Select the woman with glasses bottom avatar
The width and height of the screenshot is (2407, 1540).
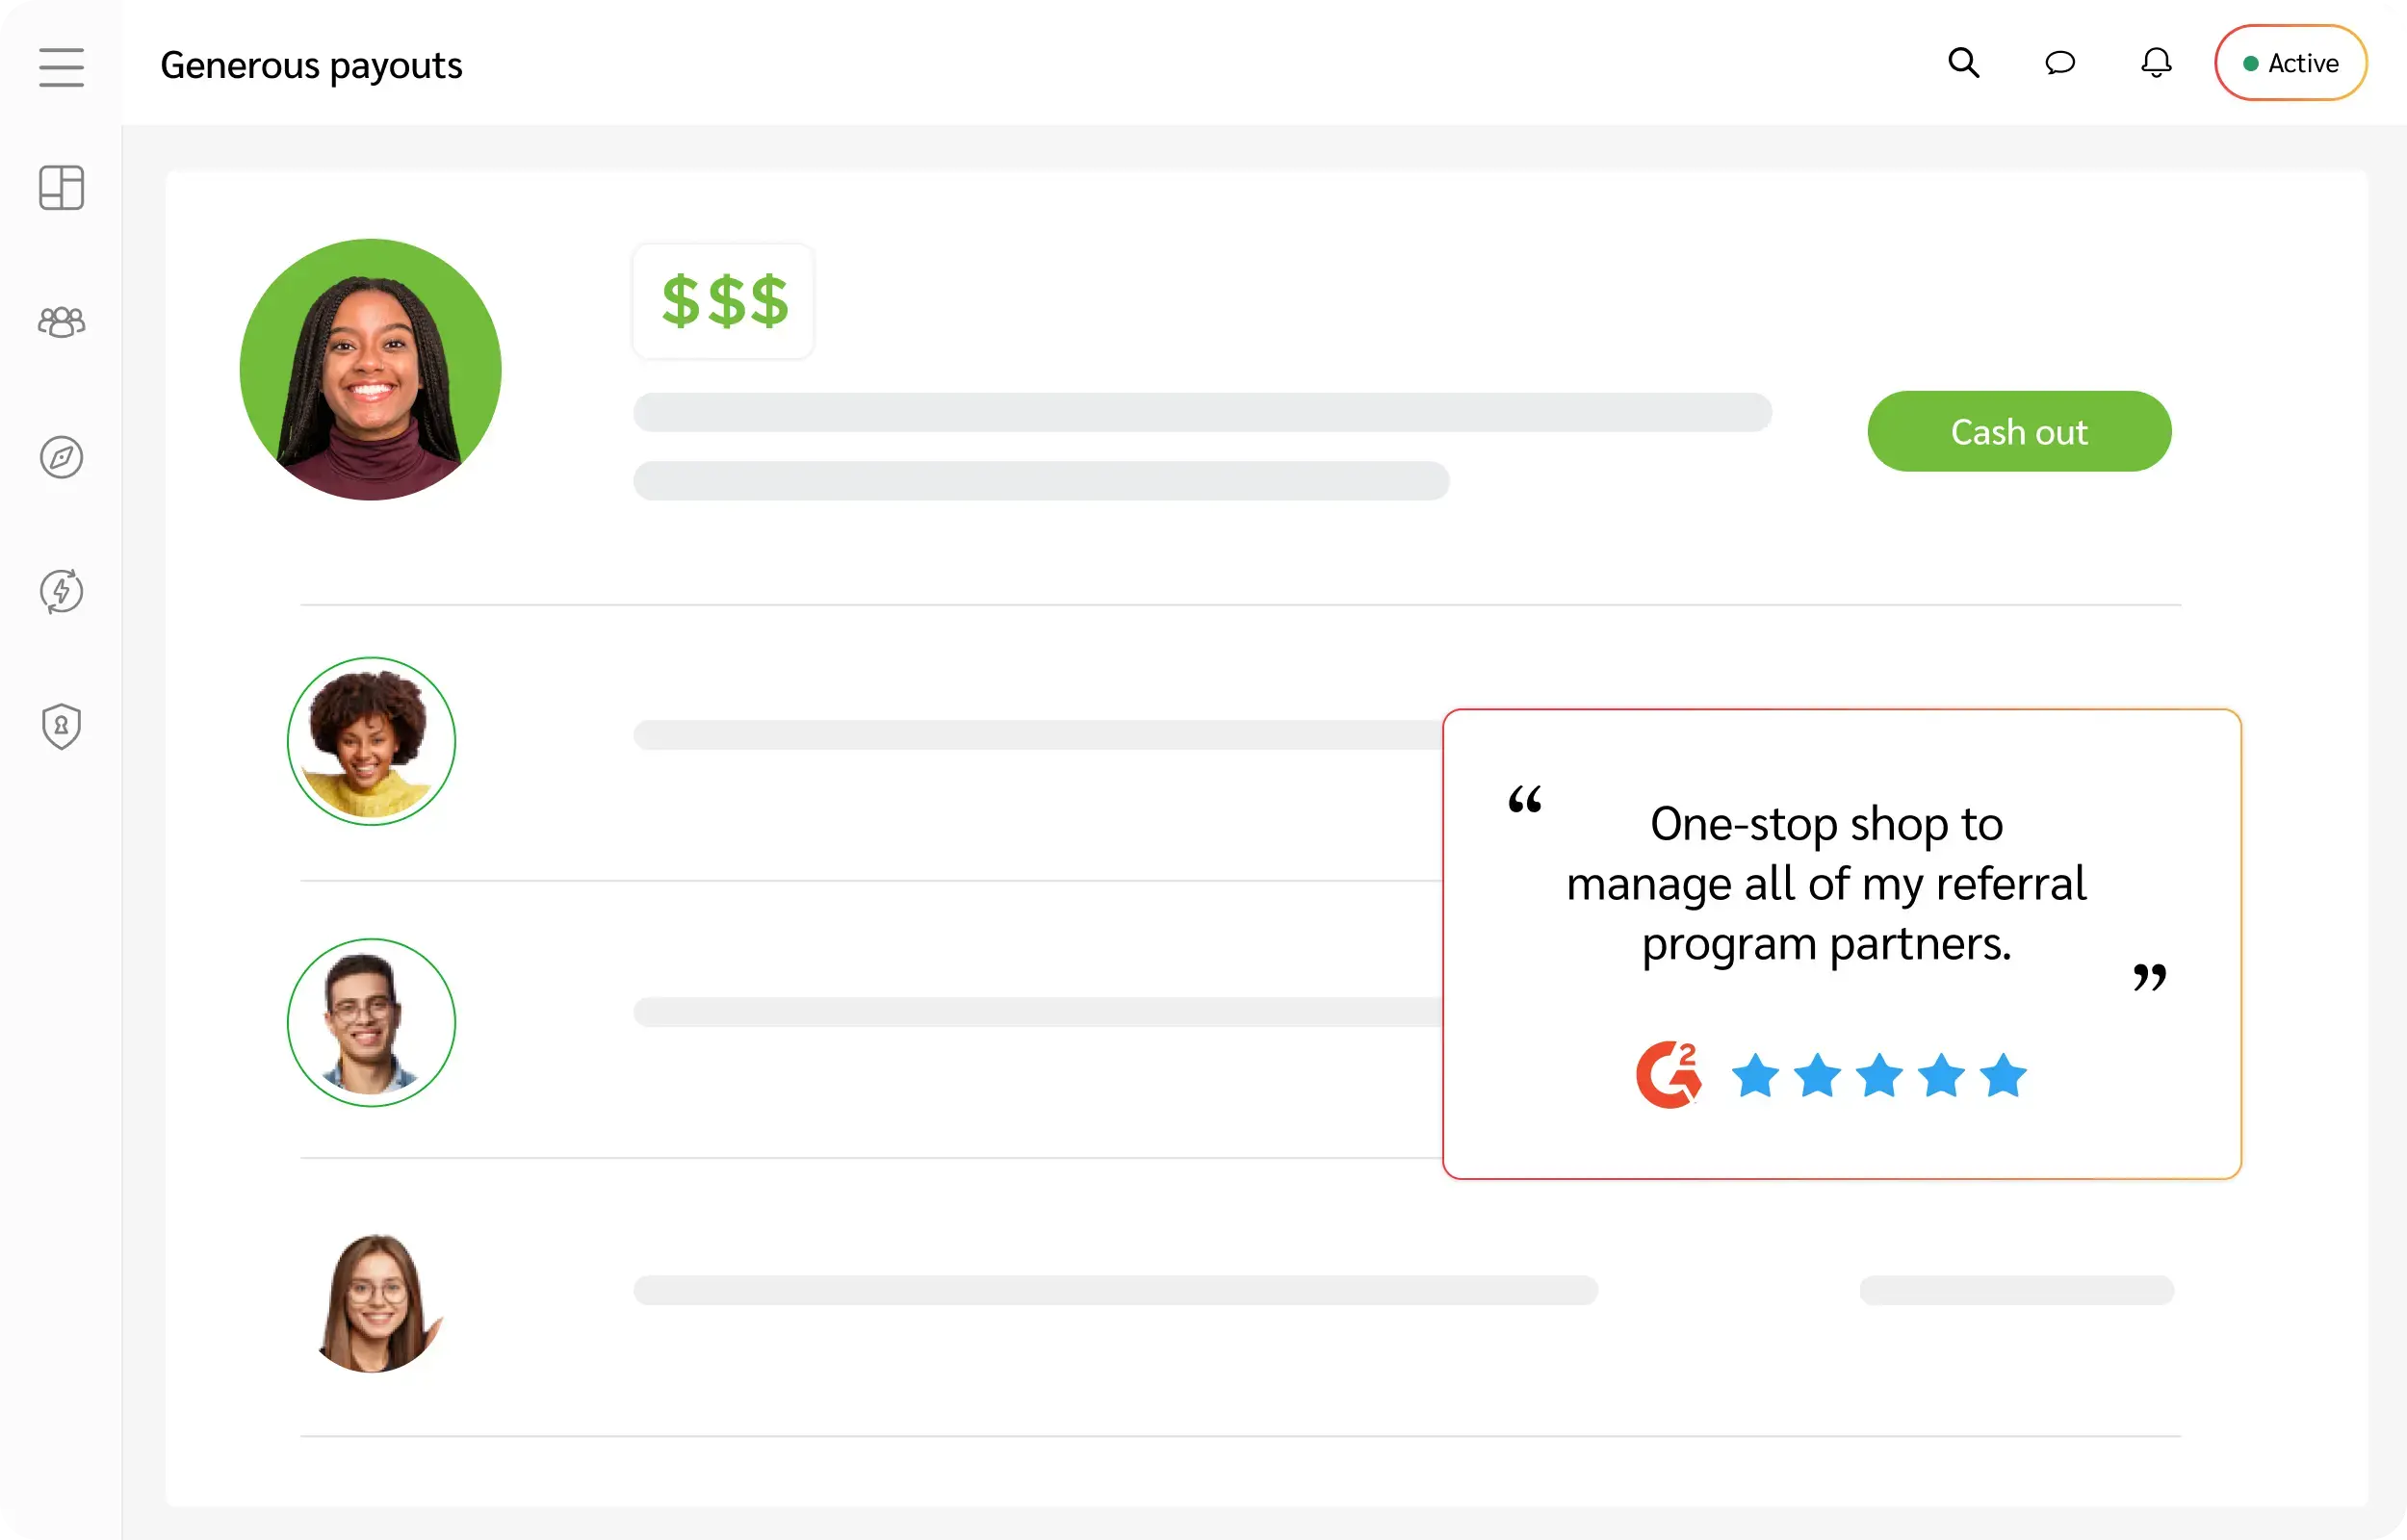(x=375, y=1301)
